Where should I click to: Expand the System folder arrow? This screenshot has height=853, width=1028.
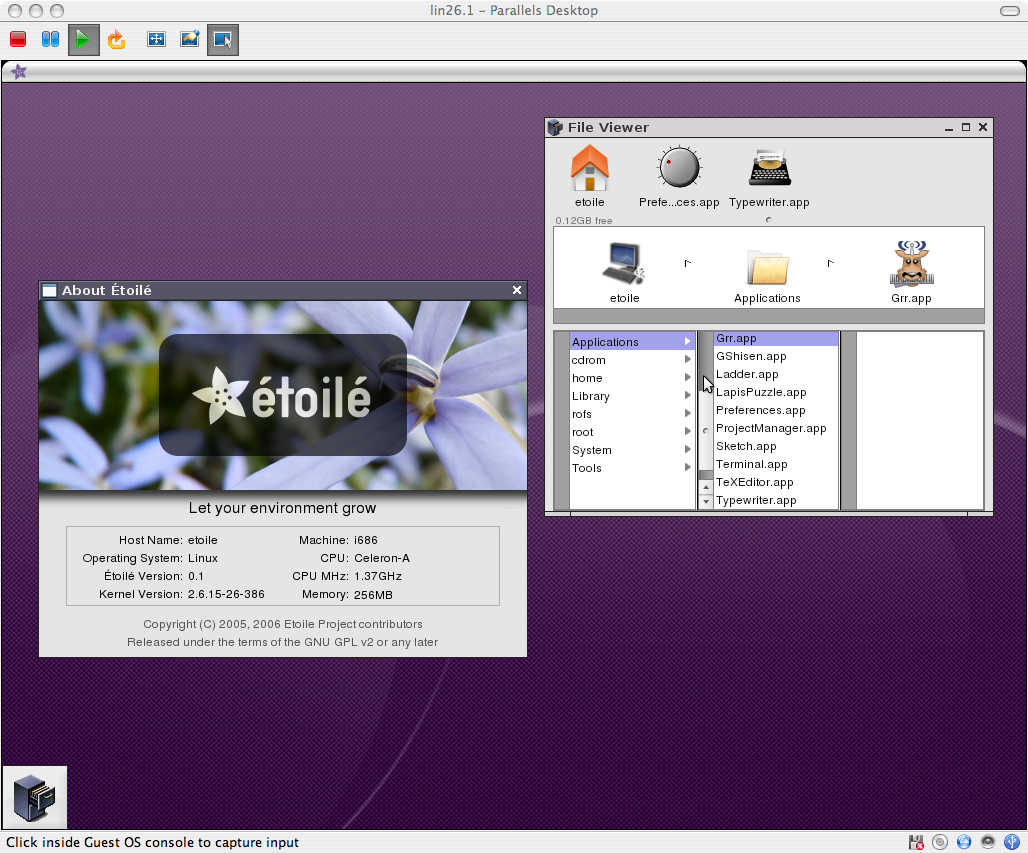click(x=687, y=450)
